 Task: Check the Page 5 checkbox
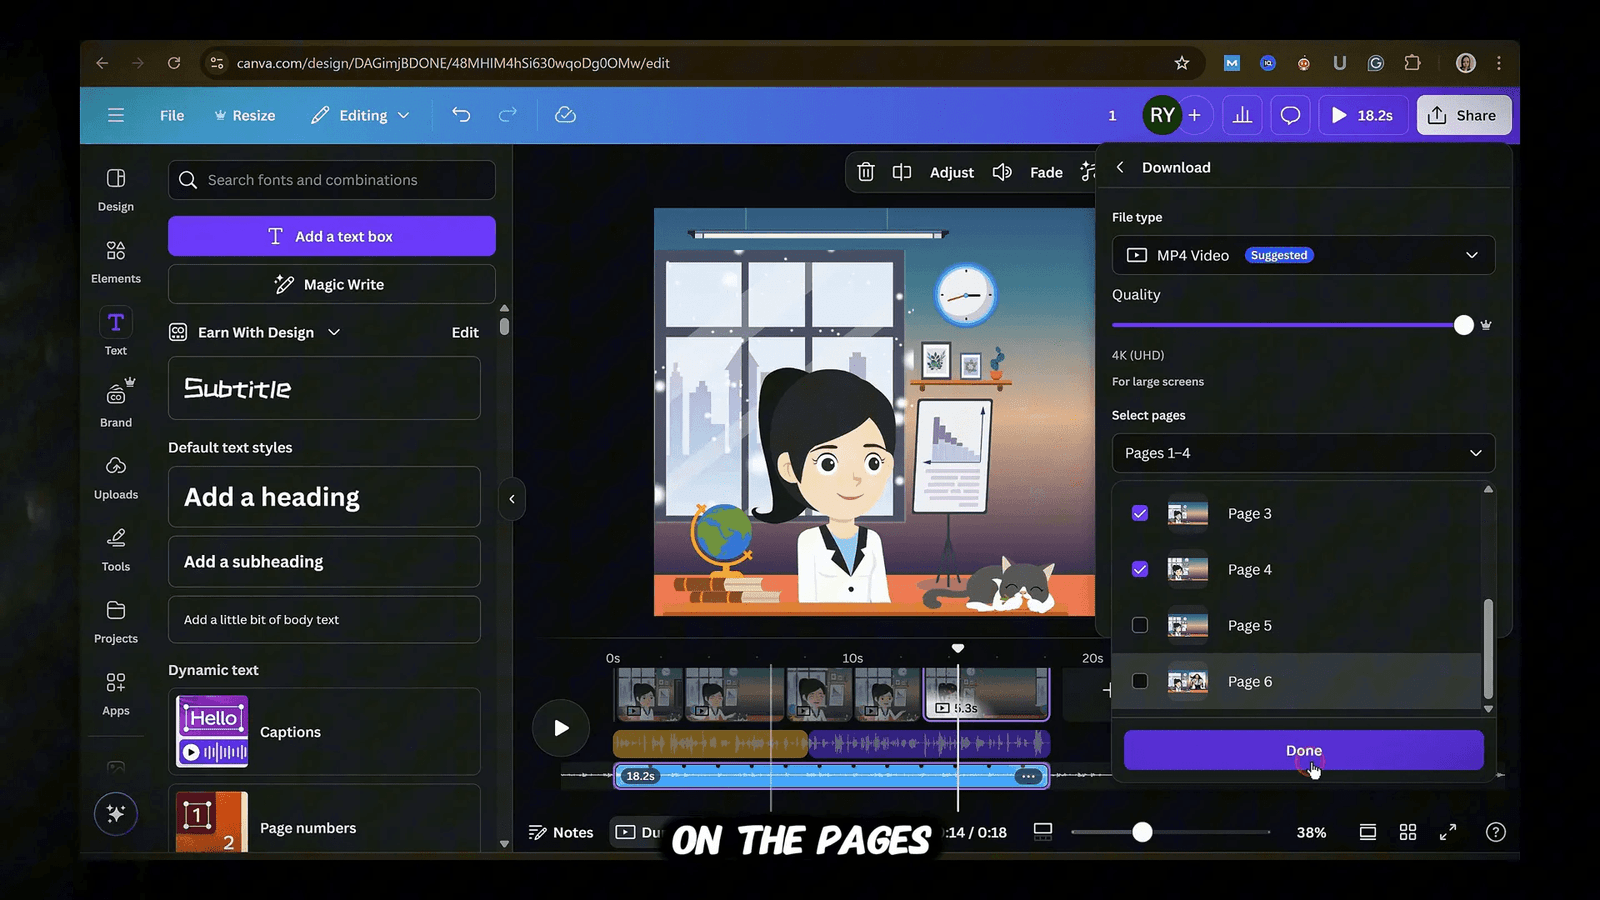click(1140, 625)
